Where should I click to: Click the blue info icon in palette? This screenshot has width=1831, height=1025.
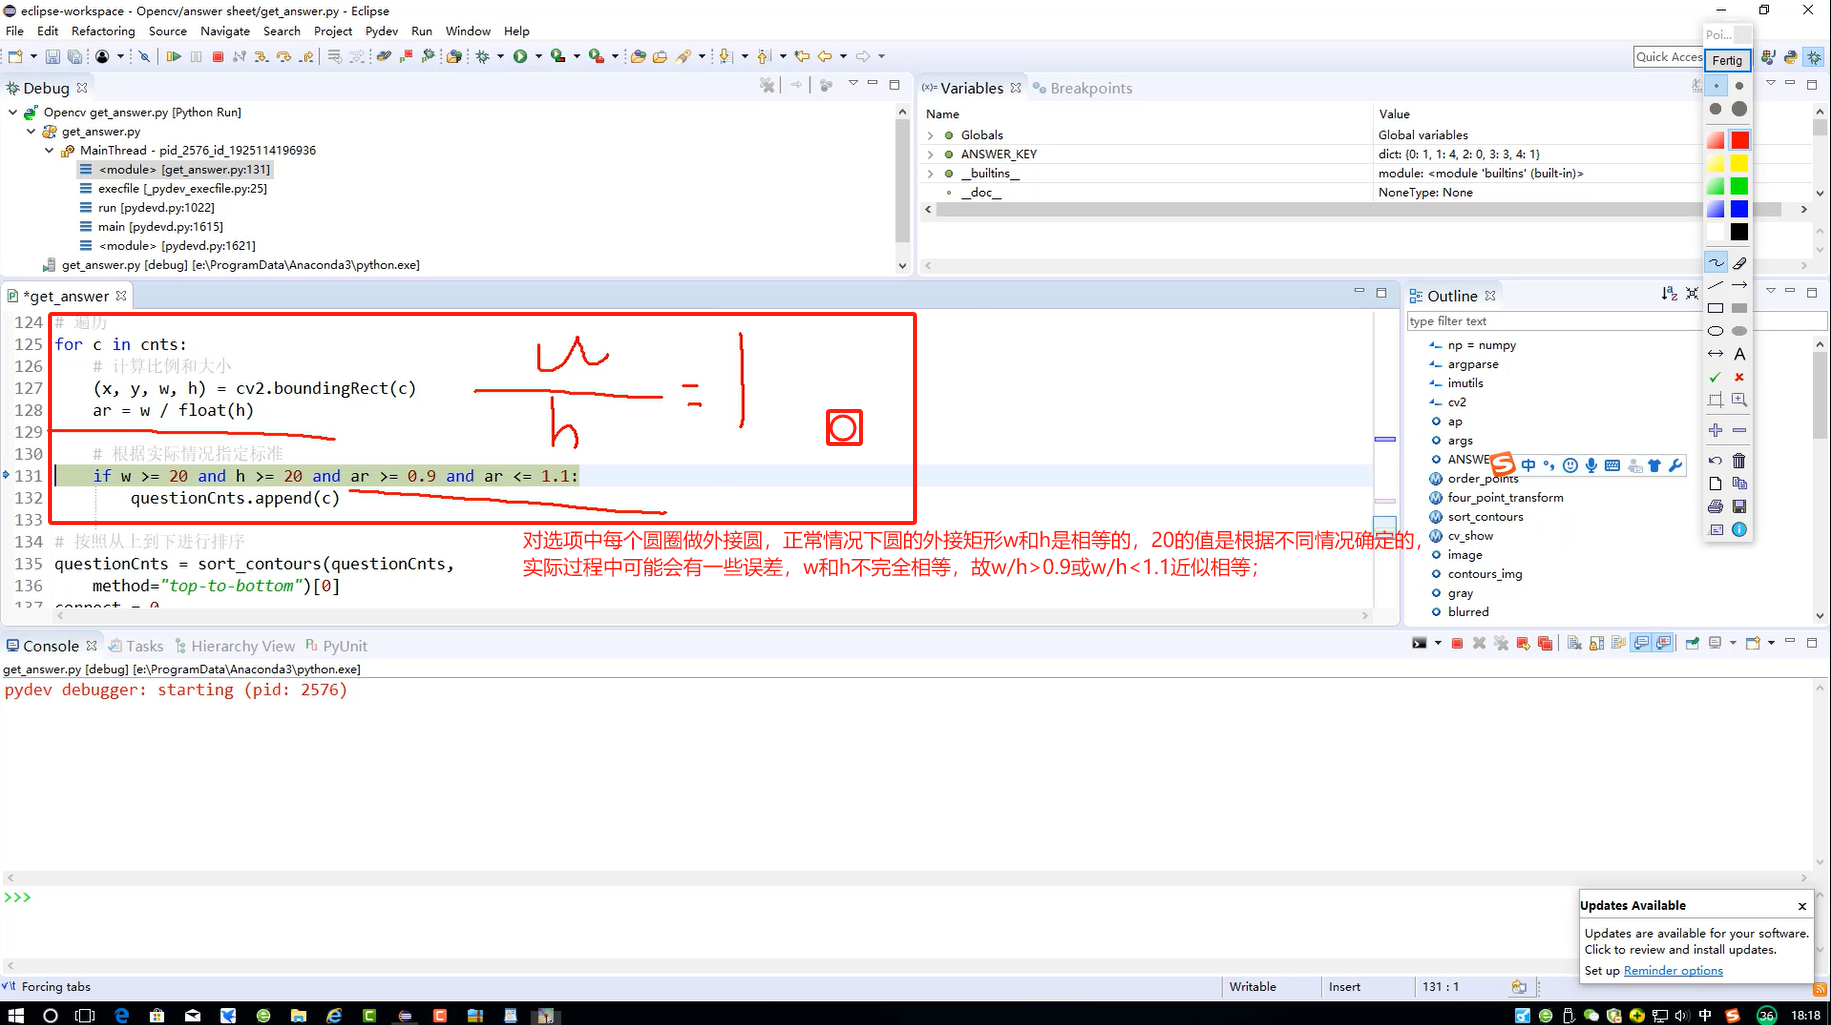(1739, 530)
